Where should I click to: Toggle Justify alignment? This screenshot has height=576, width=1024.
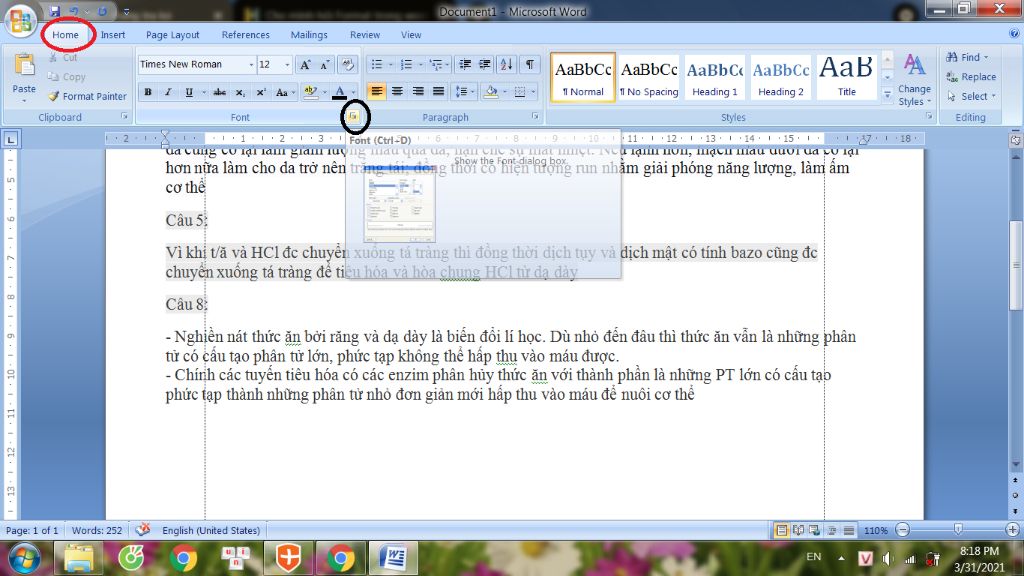(x=438, y=92)
